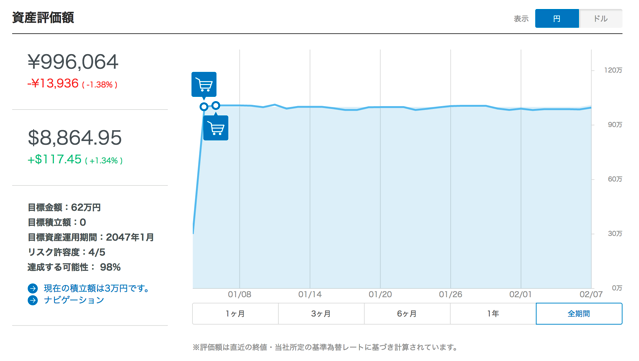
Task: Click the arrow icon beside 現在の積立額は3万円です
Action: (33, 288)
